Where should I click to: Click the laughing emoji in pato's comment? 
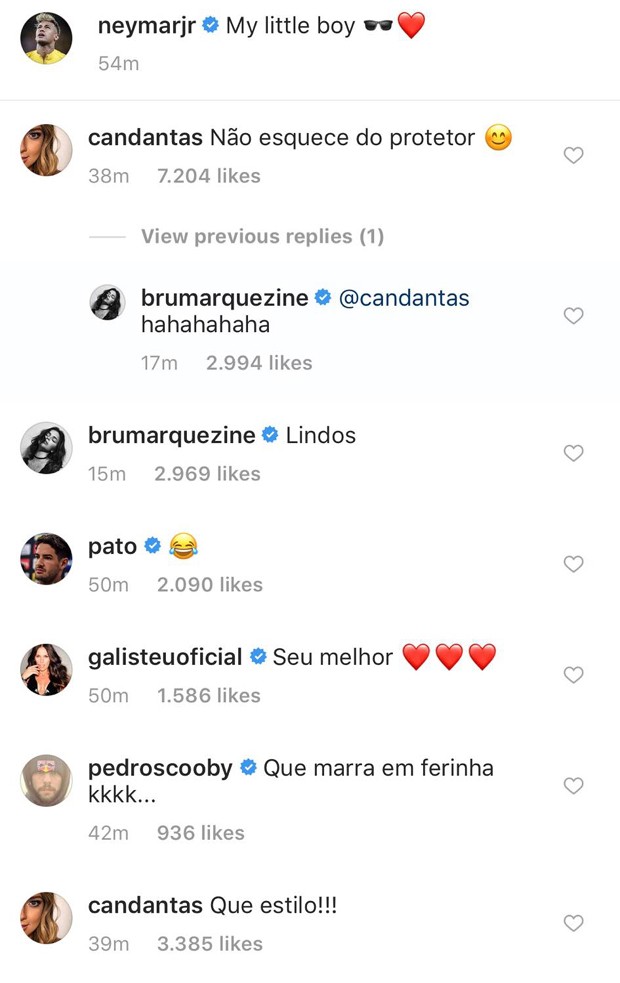183,546
